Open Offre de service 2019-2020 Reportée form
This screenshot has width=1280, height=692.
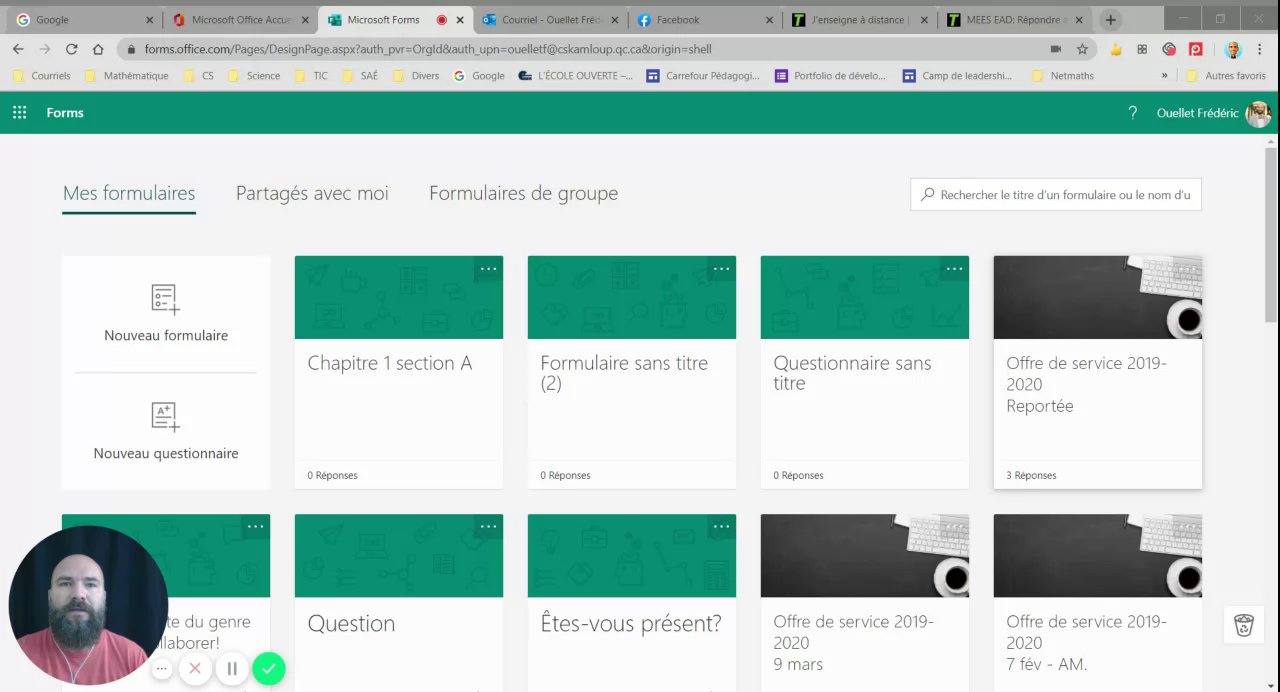tap(1098, 372)
